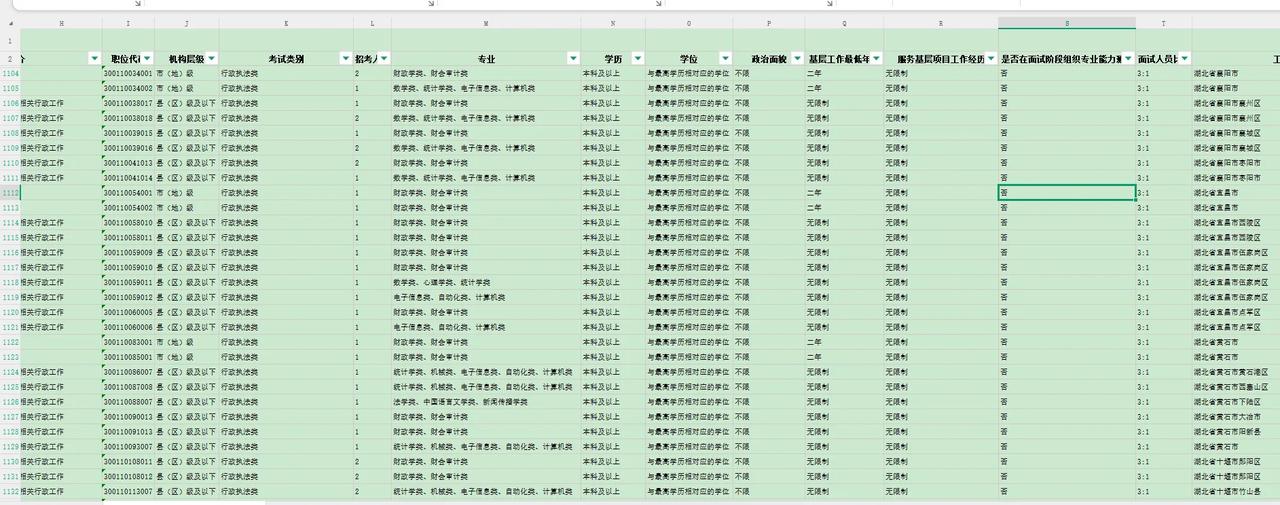This screenshot has width=1280, height=505.
Task: Open the filter dropdown for 学历 column
Action: (637, 59)
